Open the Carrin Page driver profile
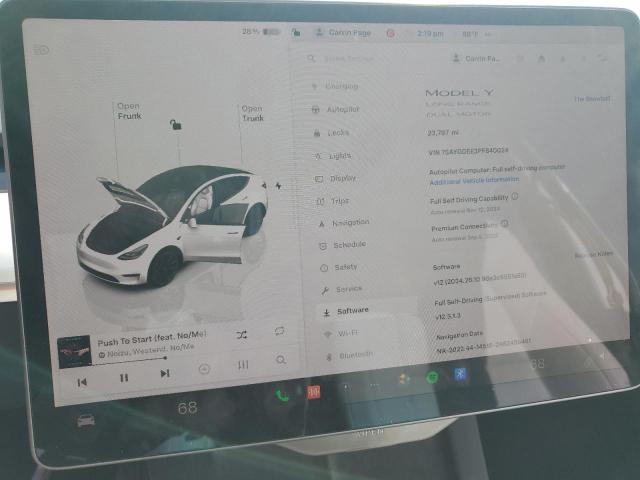The image size is (640, 480). pos(343,33)
